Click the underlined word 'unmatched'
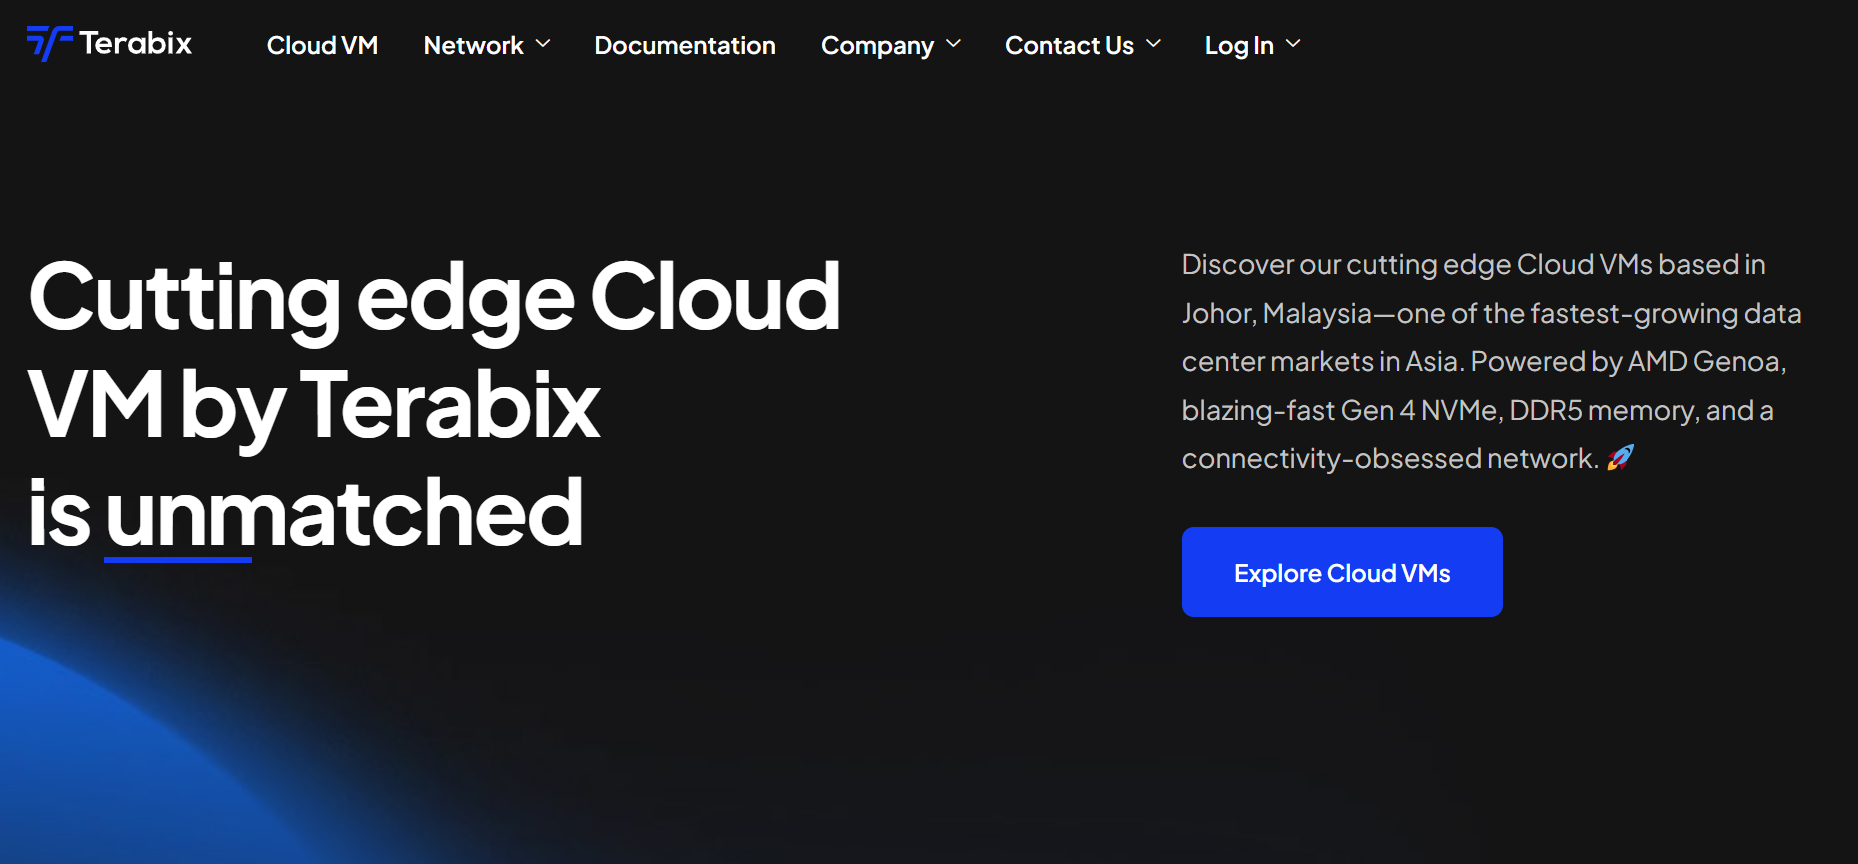Image resolution: width=1858 pixels, height=864 pixels. (x=344, y=514)
